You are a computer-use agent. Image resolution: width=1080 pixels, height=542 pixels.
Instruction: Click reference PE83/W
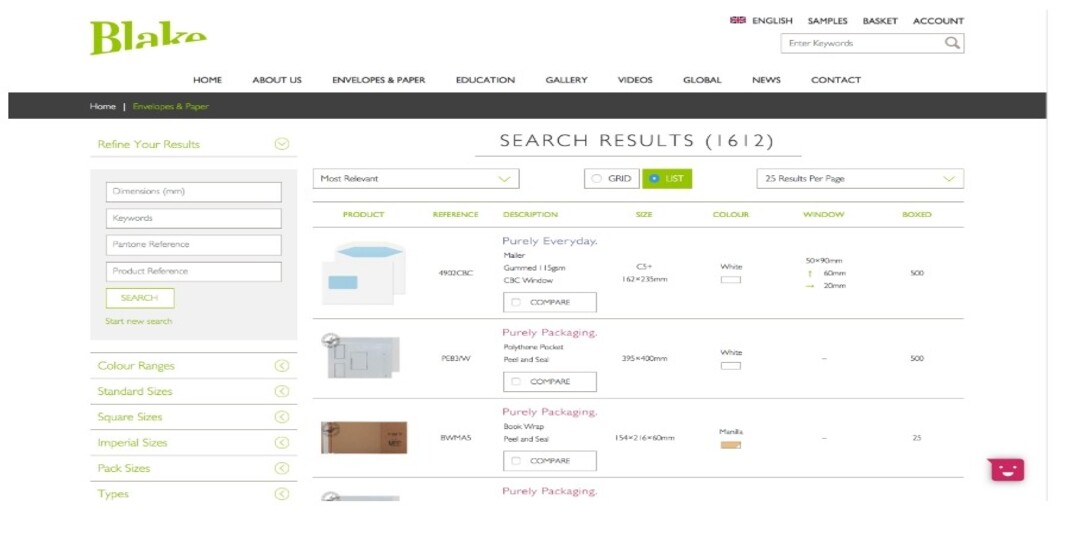coord(456,358)
